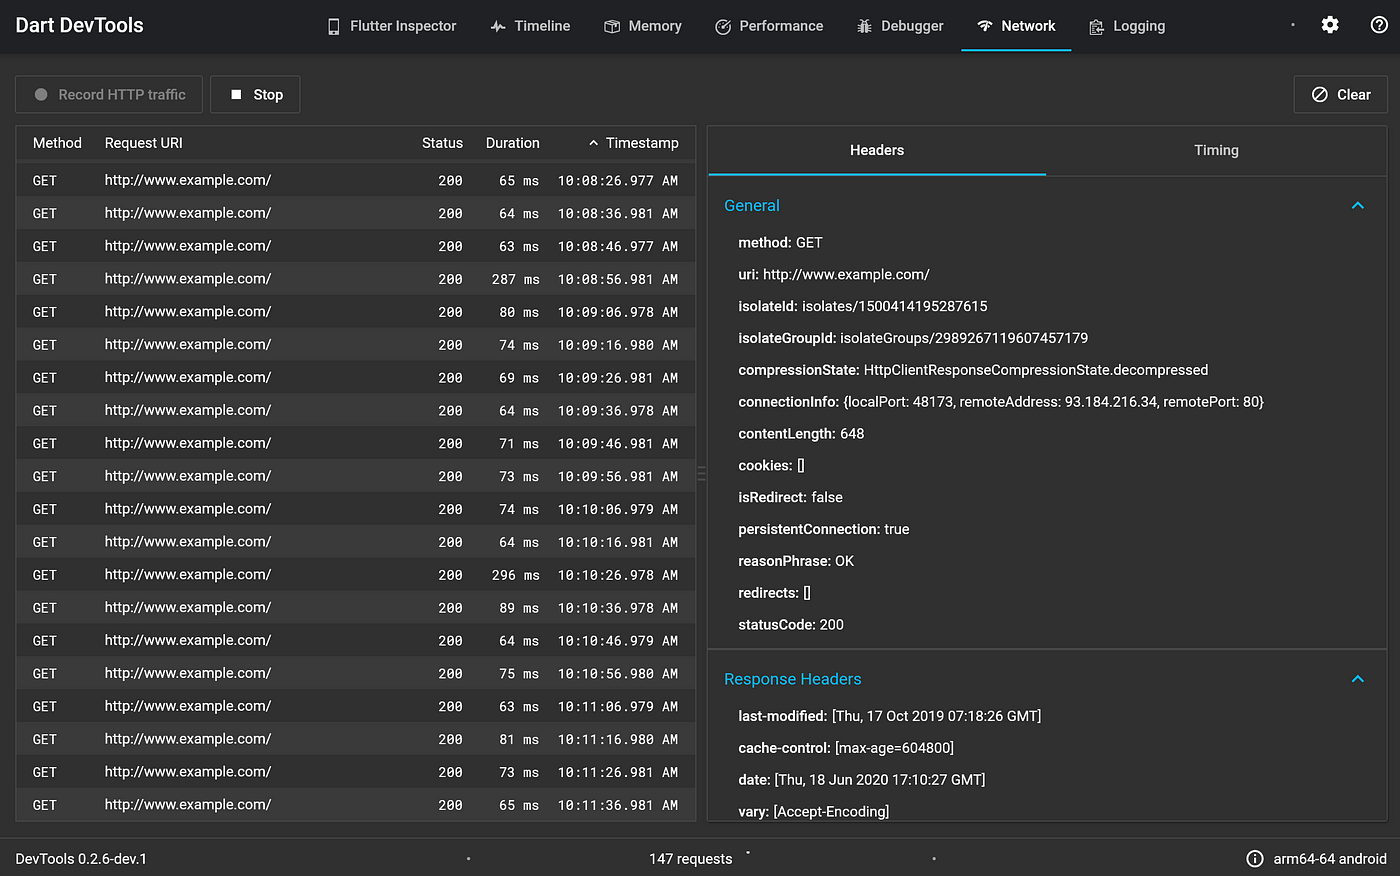Click the help question mark icon
This screenshot has height=876, width=1400.
1379,25
